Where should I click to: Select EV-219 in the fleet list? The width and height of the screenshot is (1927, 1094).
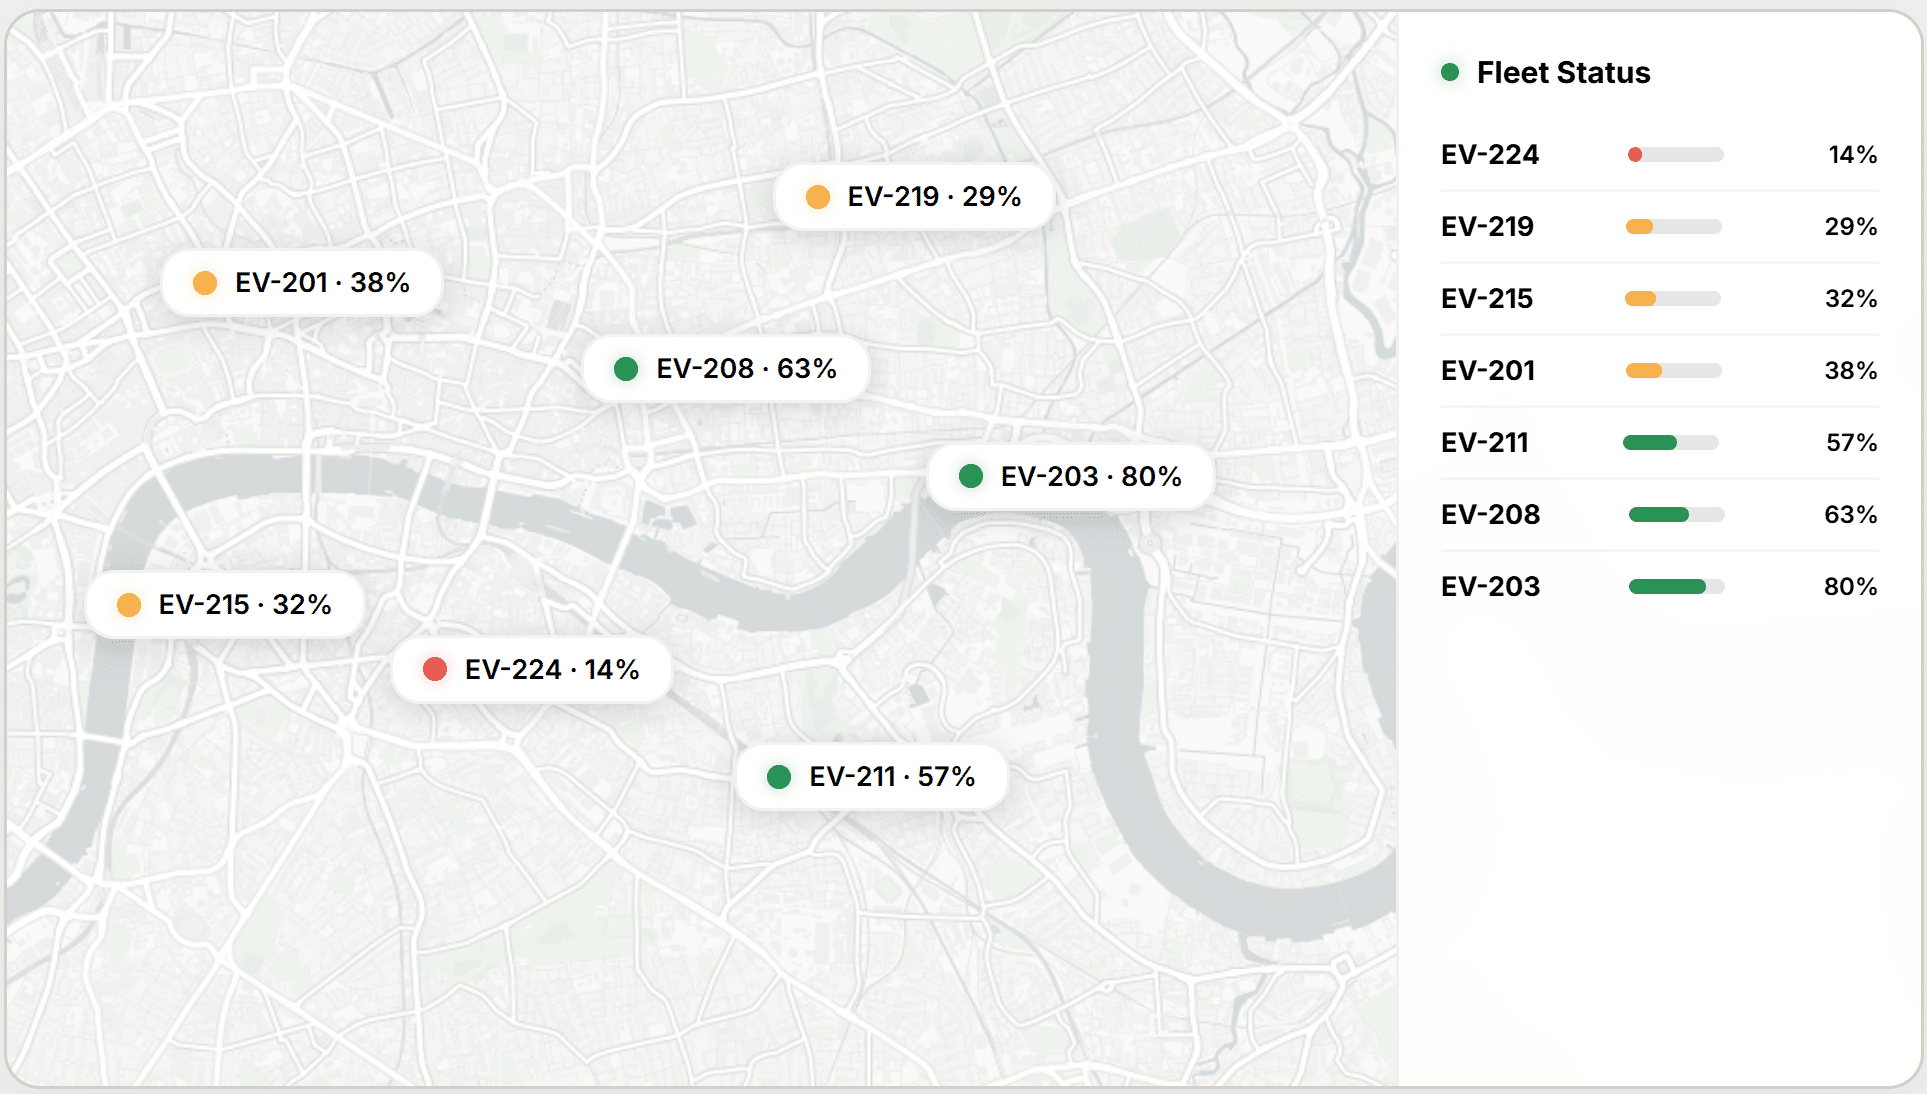1487,227
